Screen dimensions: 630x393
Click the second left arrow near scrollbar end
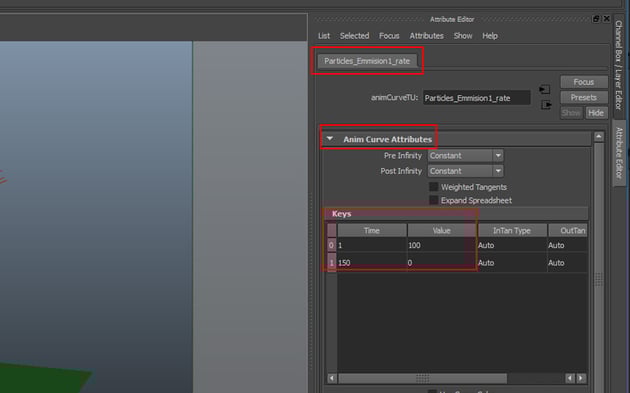tap(570, 378)
